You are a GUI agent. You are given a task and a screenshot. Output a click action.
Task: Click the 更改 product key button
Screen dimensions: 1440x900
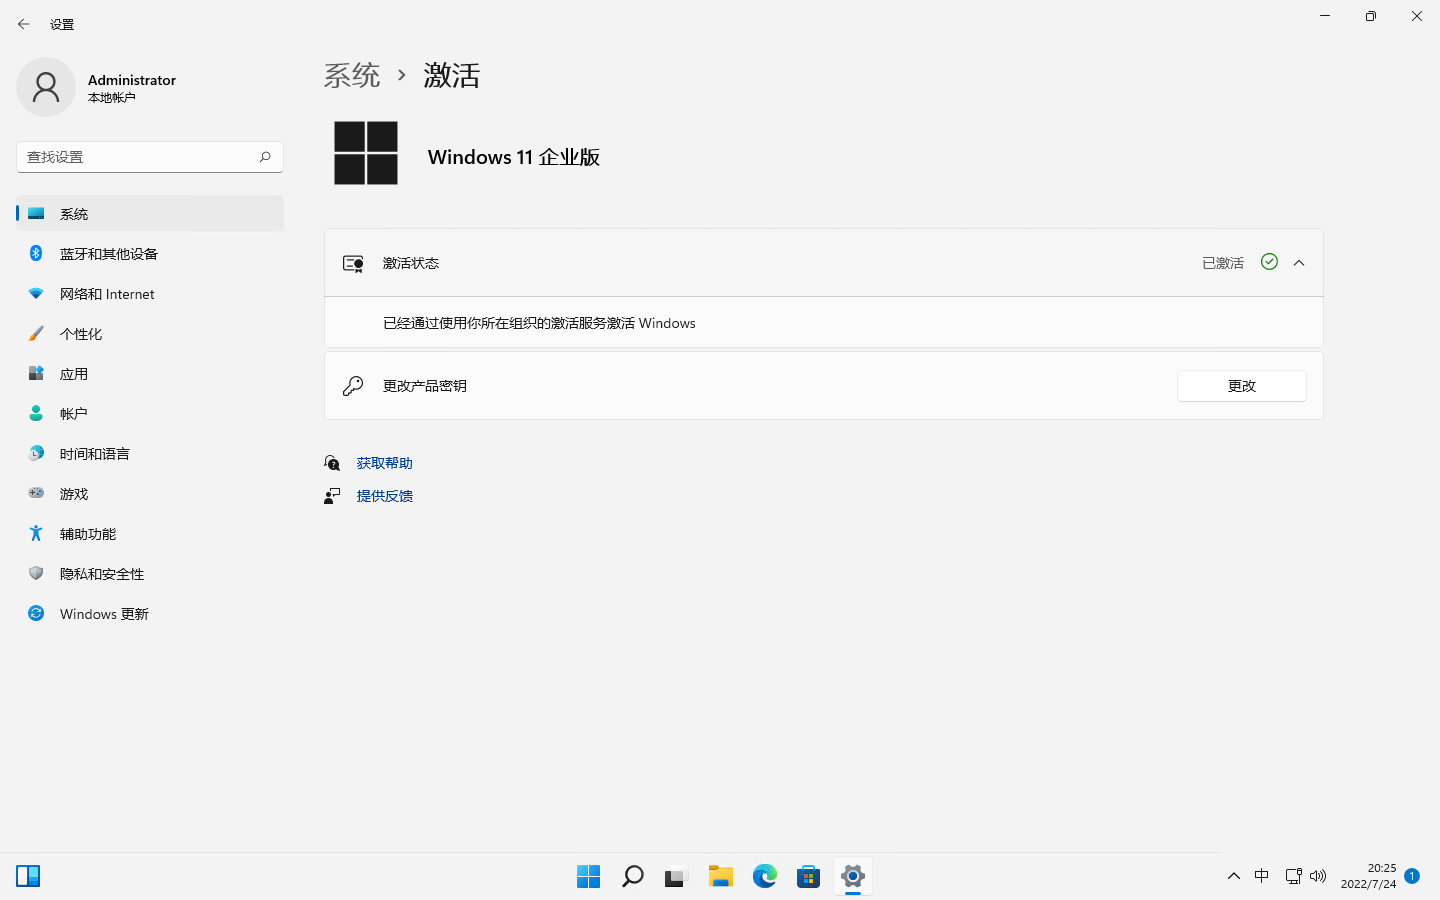coord(1242,386)
